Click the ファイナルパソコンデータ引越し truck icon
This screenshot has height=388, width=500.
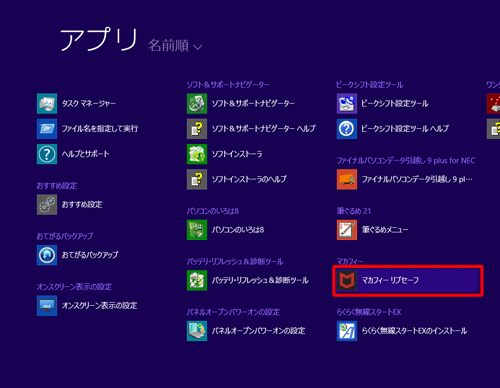[347, 179]
